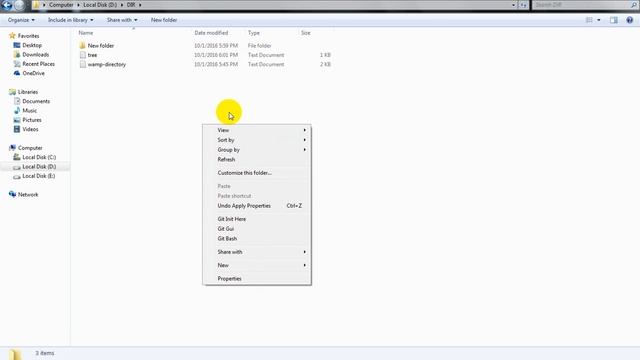The height and width of the screenshot is (360, 640).
Task: Toggle the preview pane icon
Action: coord(613,20)
